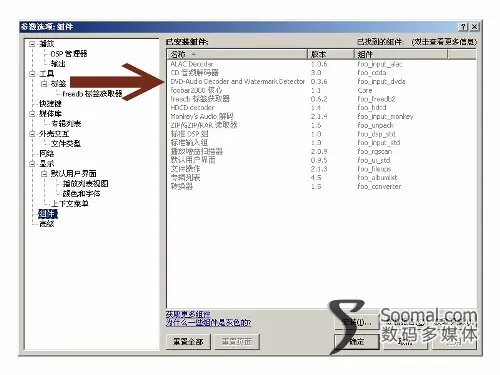Collapse the 默认用户界面 tree node
The width and height of the screenshot is (500, 375).
coord(44,174)
